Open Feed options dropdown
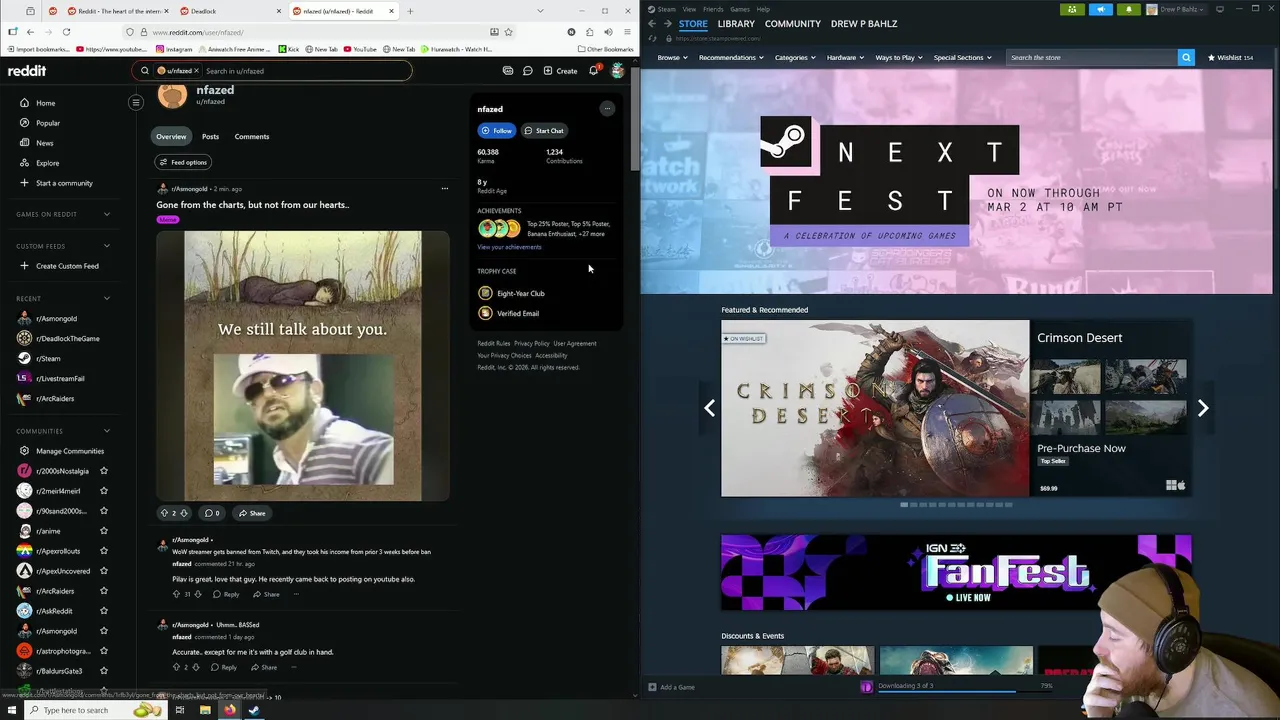 (183, 162)
